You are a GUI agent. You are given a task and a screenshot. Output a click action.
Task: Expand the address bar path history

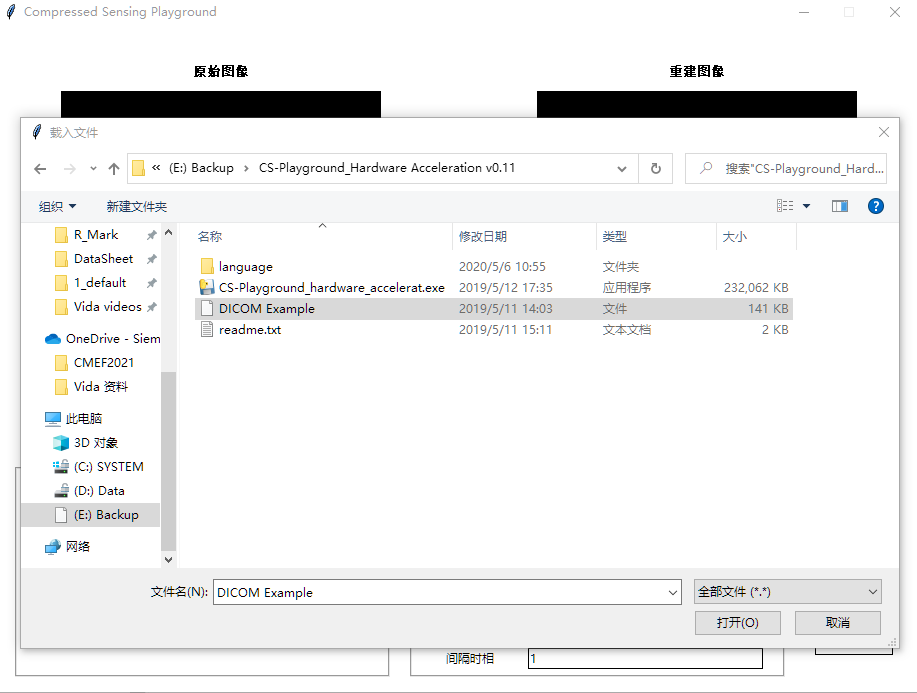pos(622,169)
